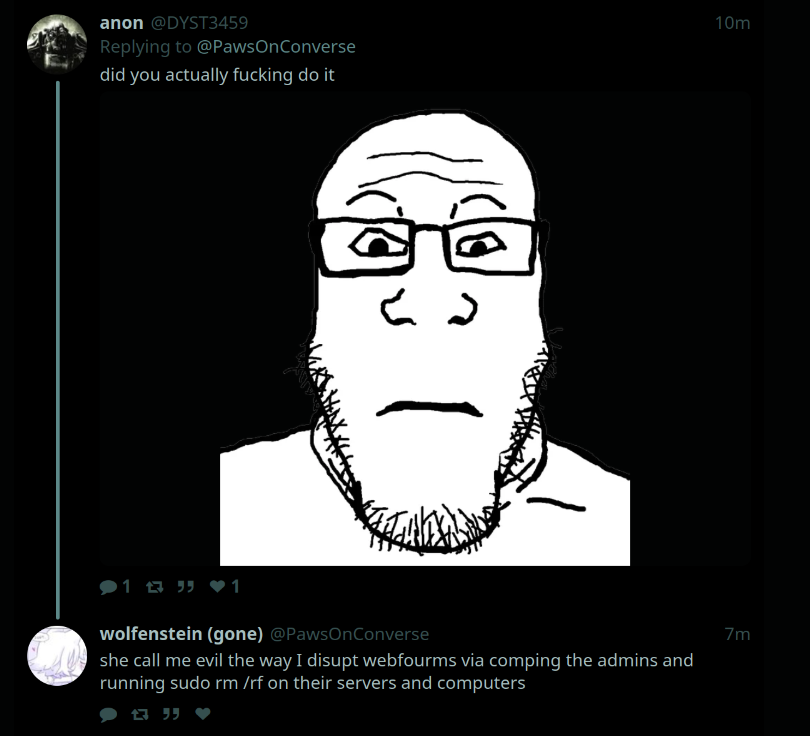810x736 pixels.
Task: Open the @DYST3459 handle link
Action: 199,23
